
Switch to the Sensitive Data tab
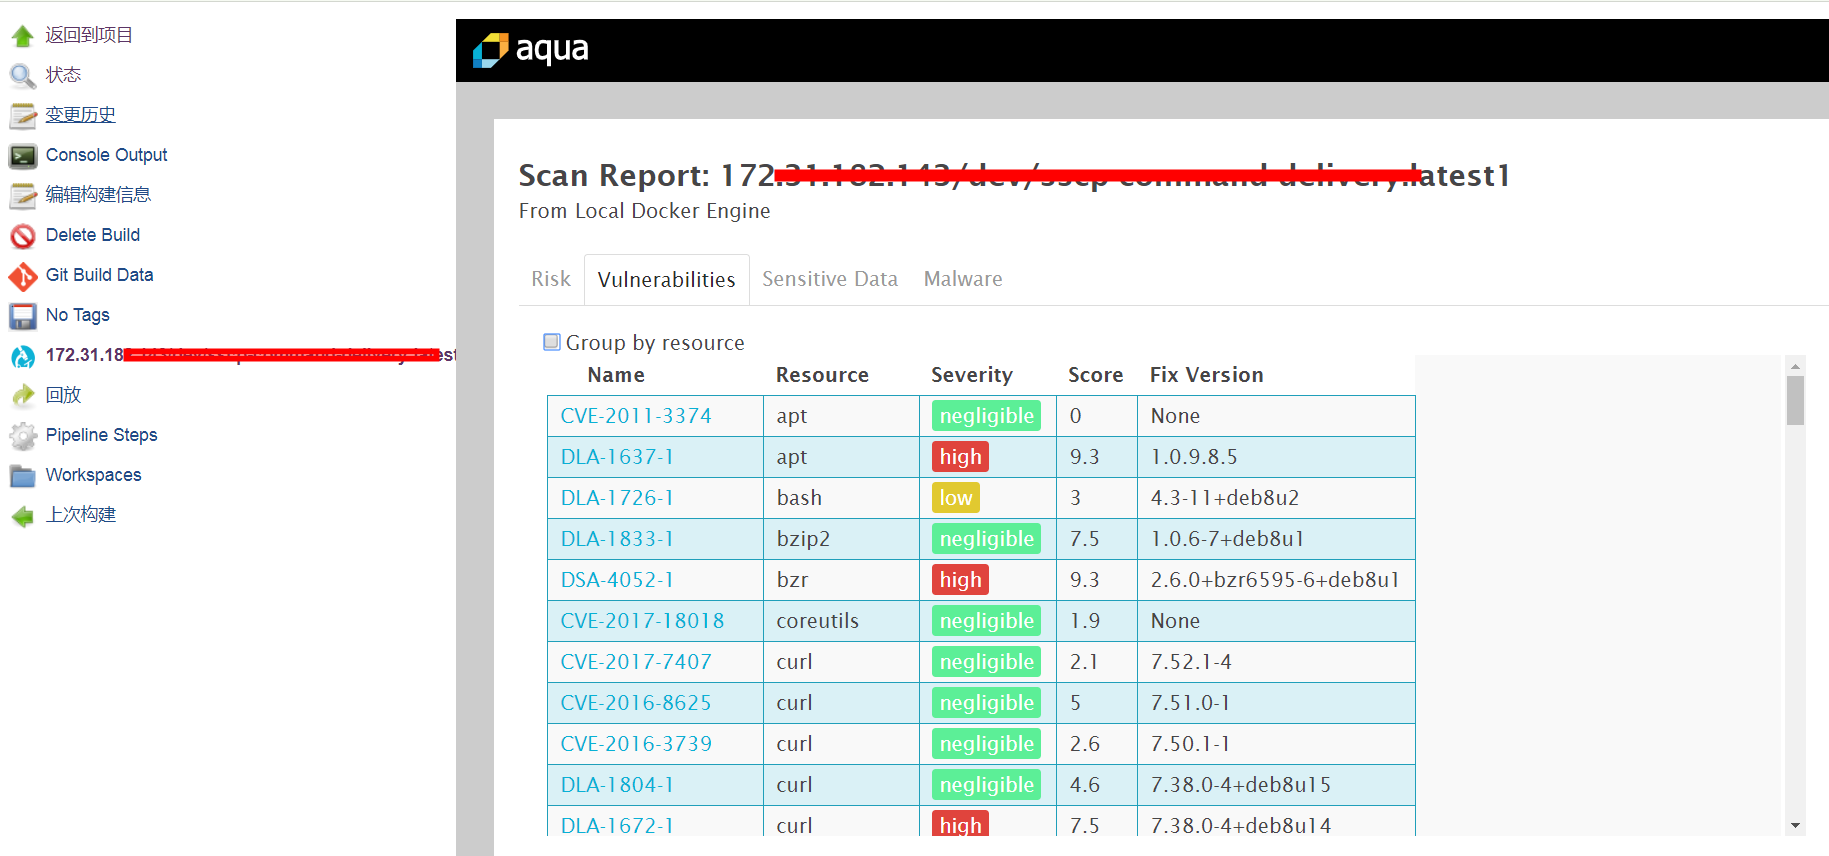pos(830,279)
